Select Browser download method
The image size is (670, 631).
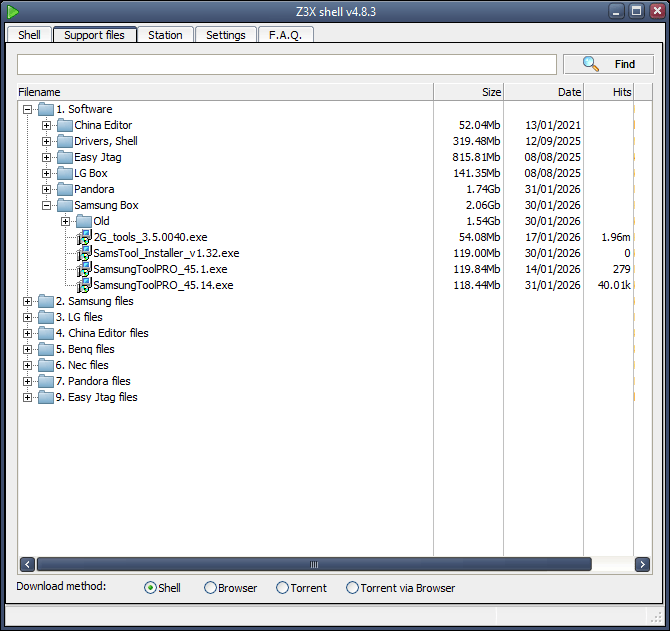point(210,588)
